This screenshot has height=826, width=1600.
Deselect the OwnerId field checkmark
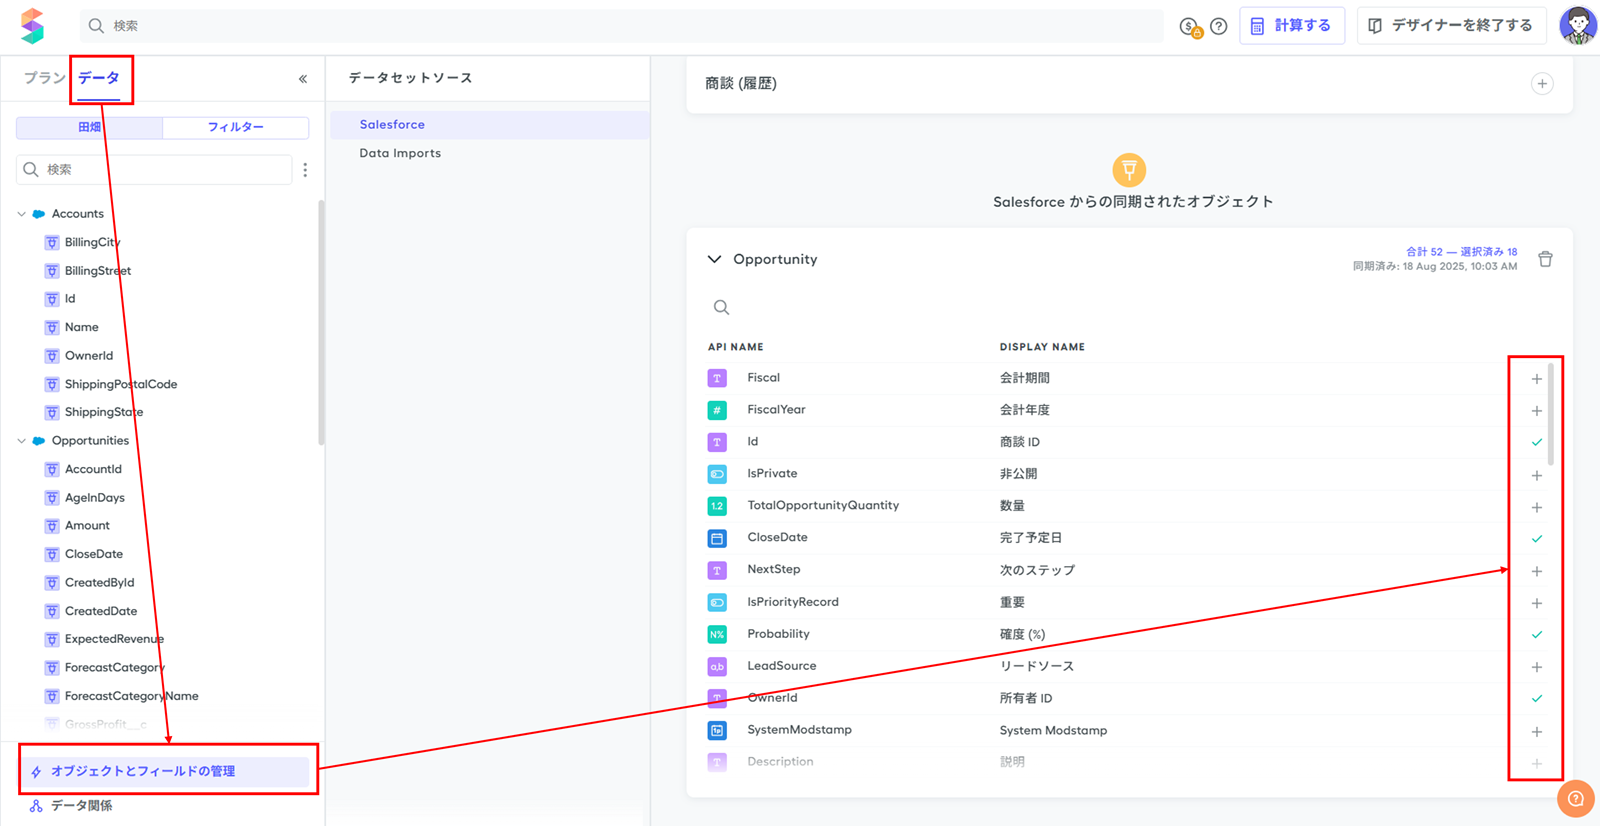coord(1537,699)
